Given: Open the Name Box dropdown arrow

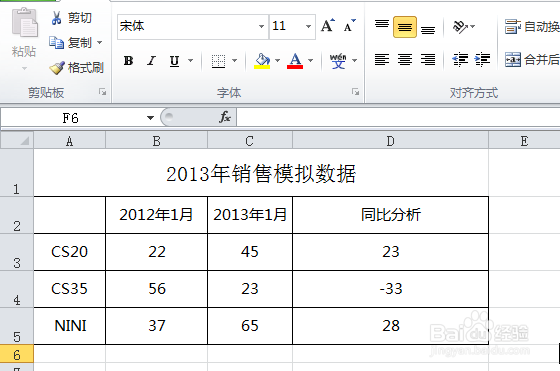Looking at the screenshot, I should pyautogui.click(x=150, y=118).
